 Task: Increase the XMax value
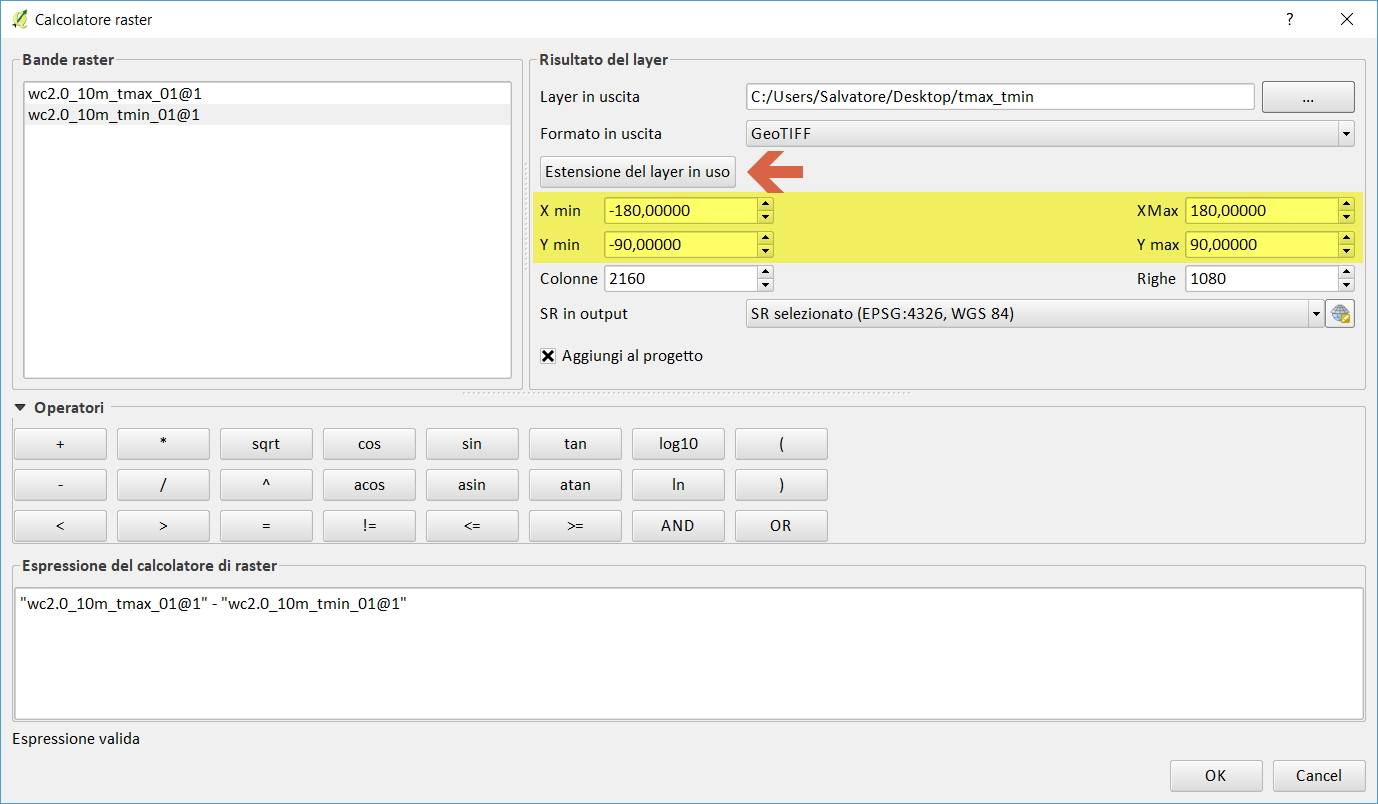click(1346, 205)
